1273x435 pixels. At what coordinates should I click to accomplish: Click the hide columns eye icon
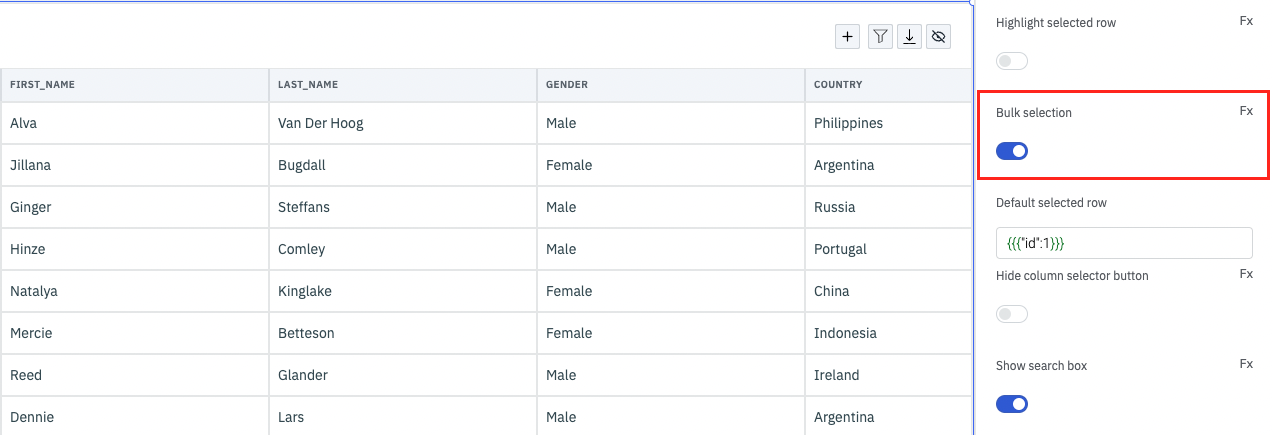(938, 37)
